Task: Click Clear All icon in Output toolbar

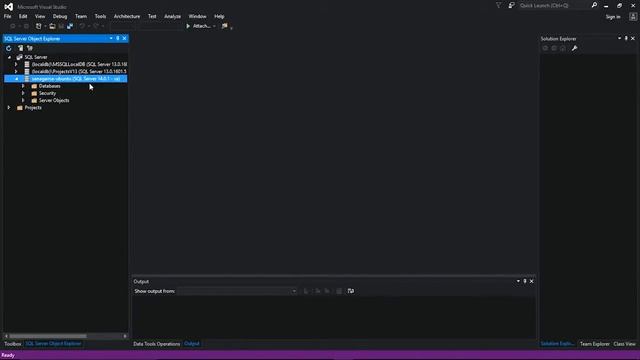Action: [x=339, y=291]
